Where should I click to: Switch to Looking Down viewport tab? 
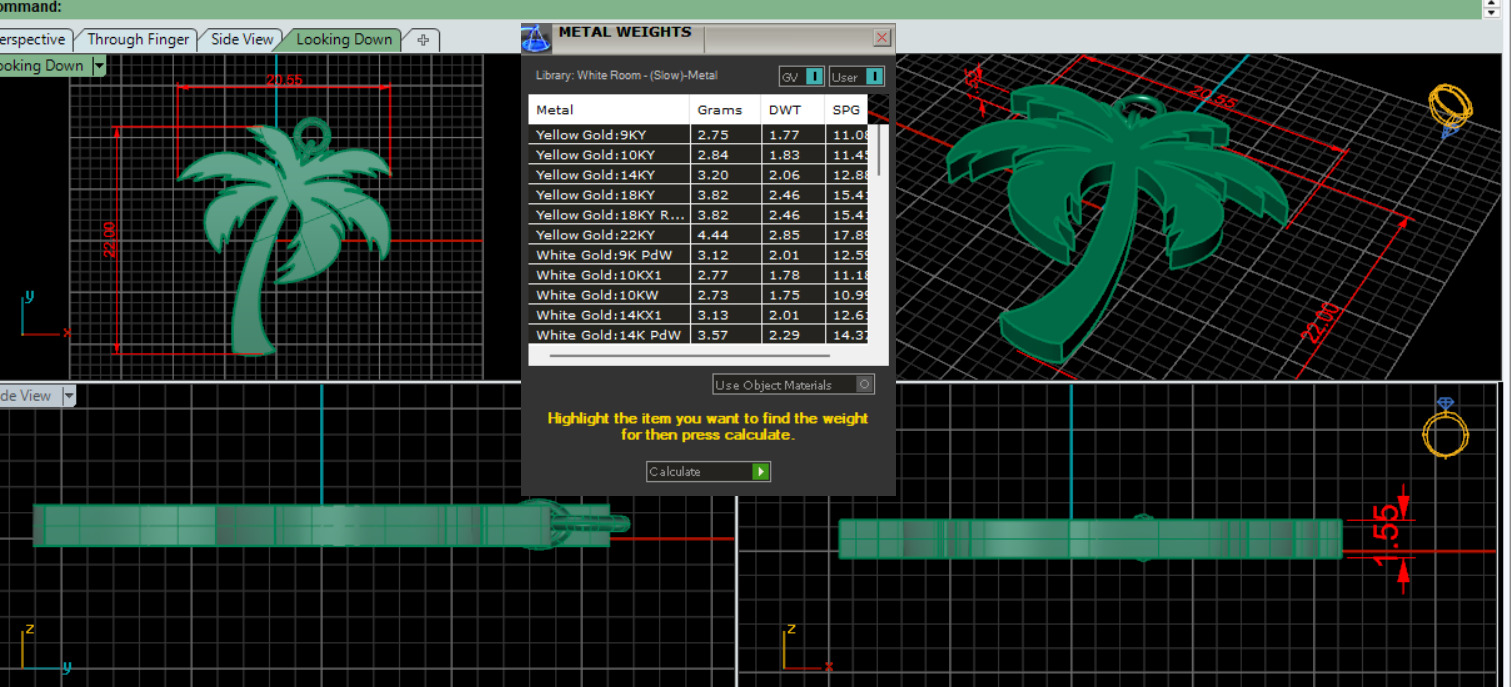click(x=343, y=40)
